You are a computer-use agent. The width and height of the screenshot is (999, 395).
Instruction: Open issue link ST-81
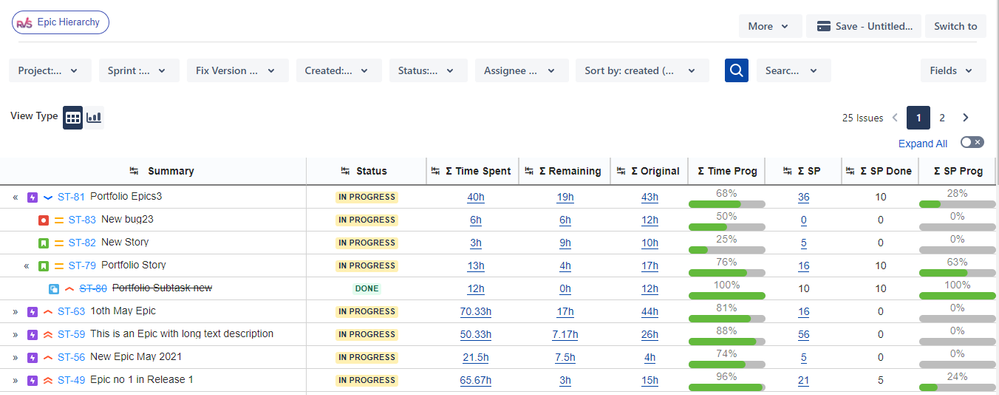(x=71, y=197)
